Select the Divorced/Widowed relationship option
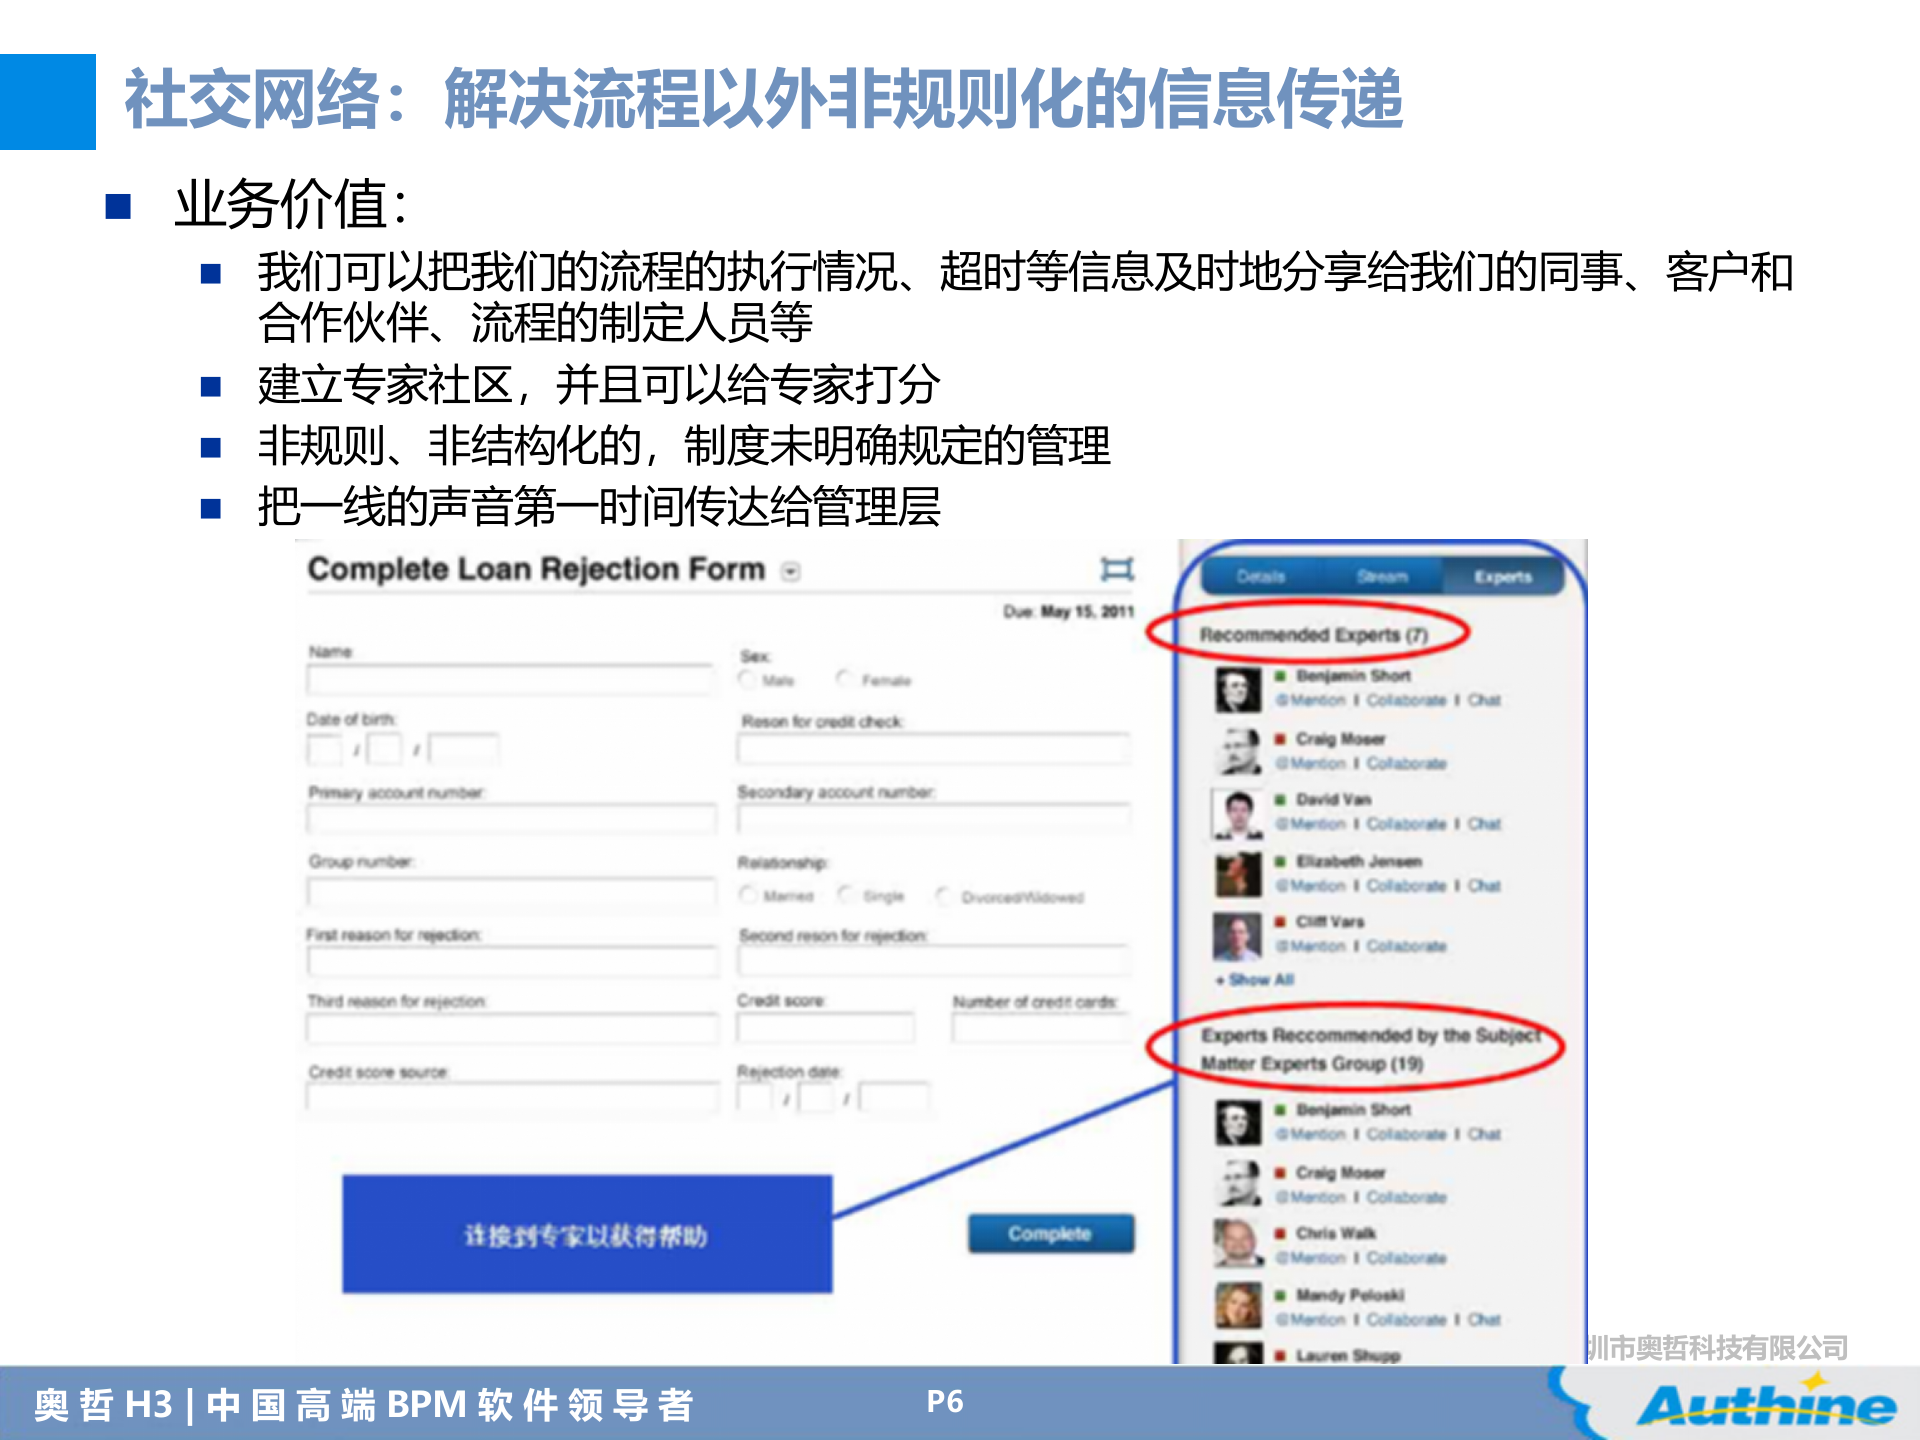Image resolution: width=1920 pixels, height=1440 pixels. (x=941, y=895)
